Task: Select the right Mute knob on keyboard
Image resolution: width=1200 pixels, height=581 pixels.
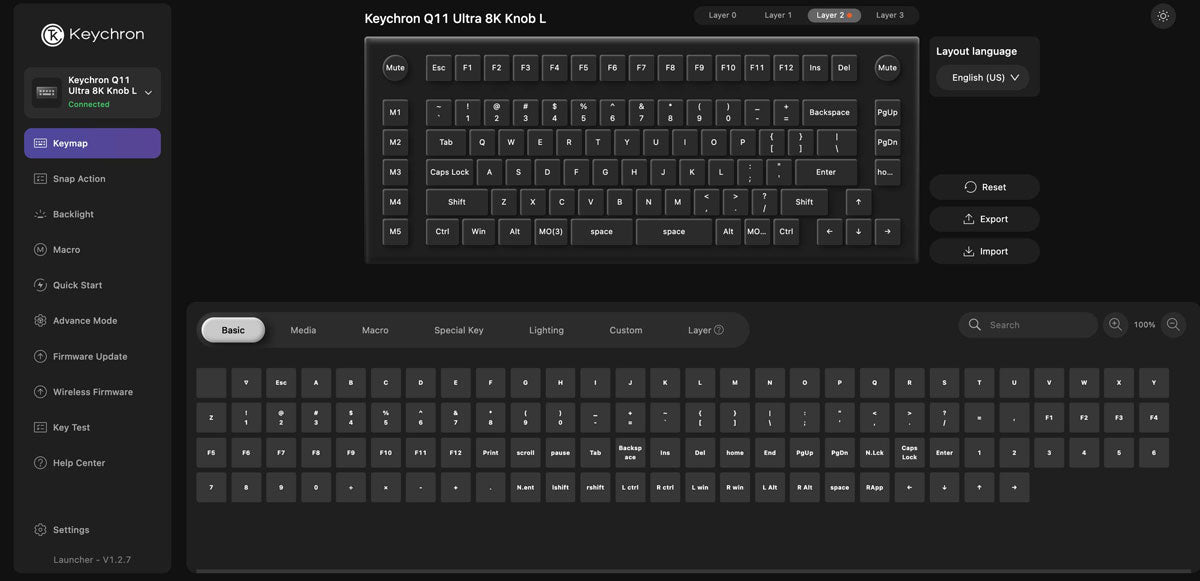Action: click(887, 68)
